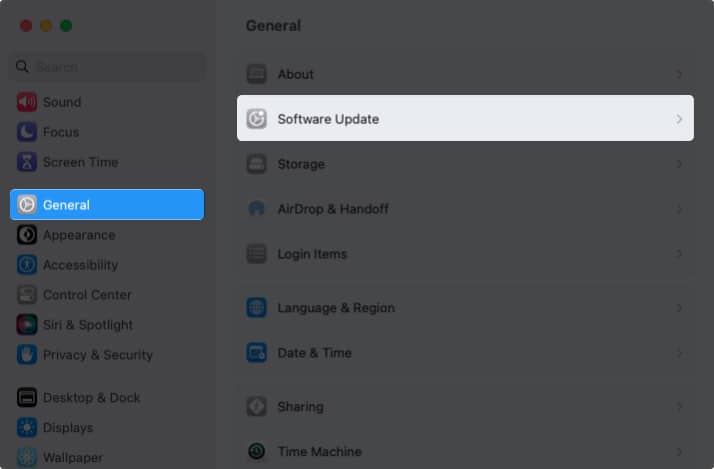The image size is (714, 469).
Task: Click the Appearance icon in sidebar
Action: click(27, 235)
